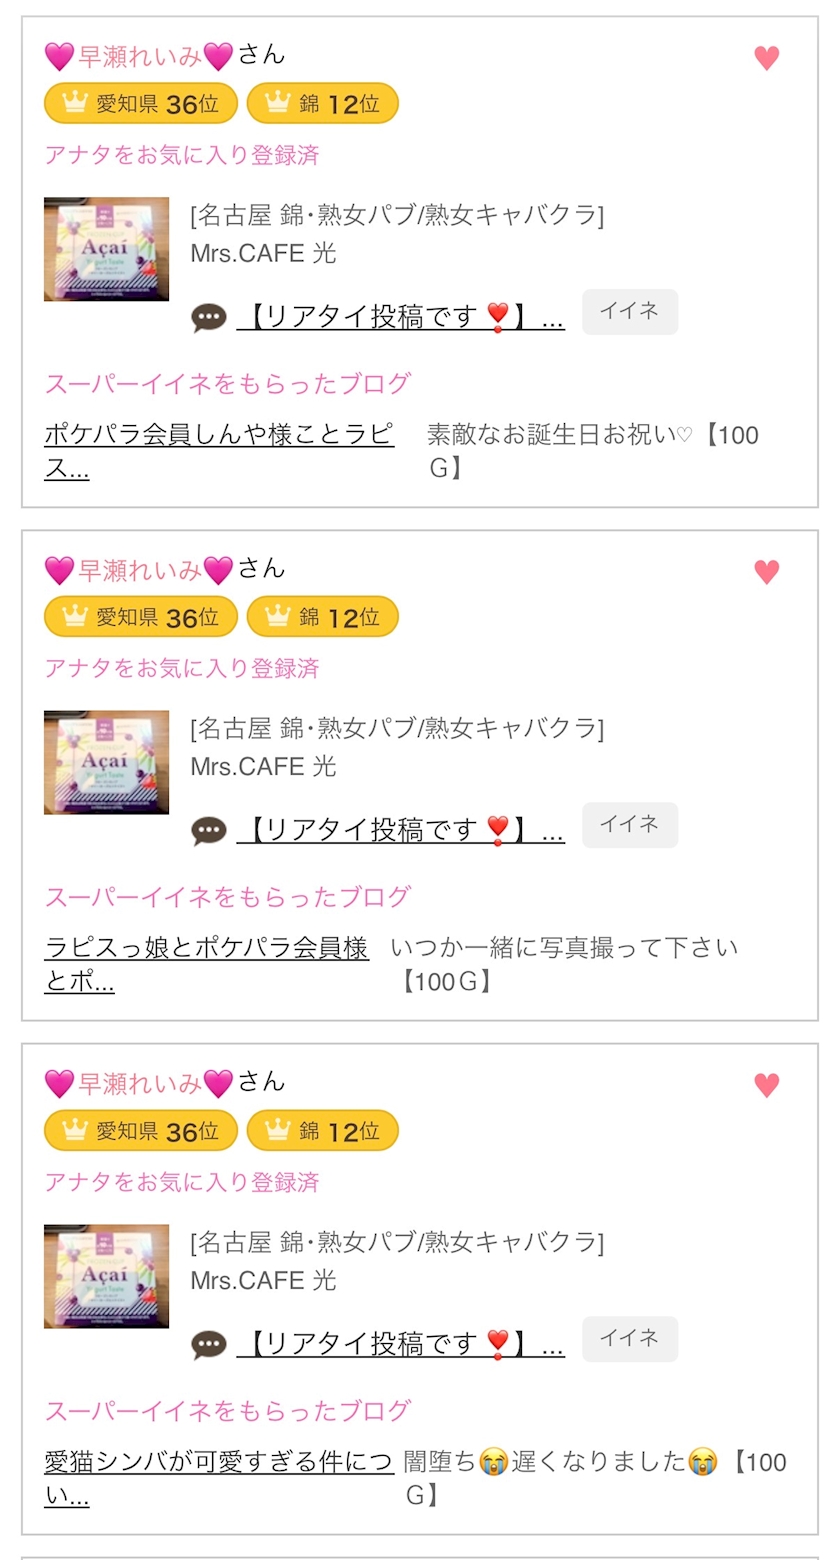
Task: Toggle favorite heart in the third card
Action: point(766,1085)
